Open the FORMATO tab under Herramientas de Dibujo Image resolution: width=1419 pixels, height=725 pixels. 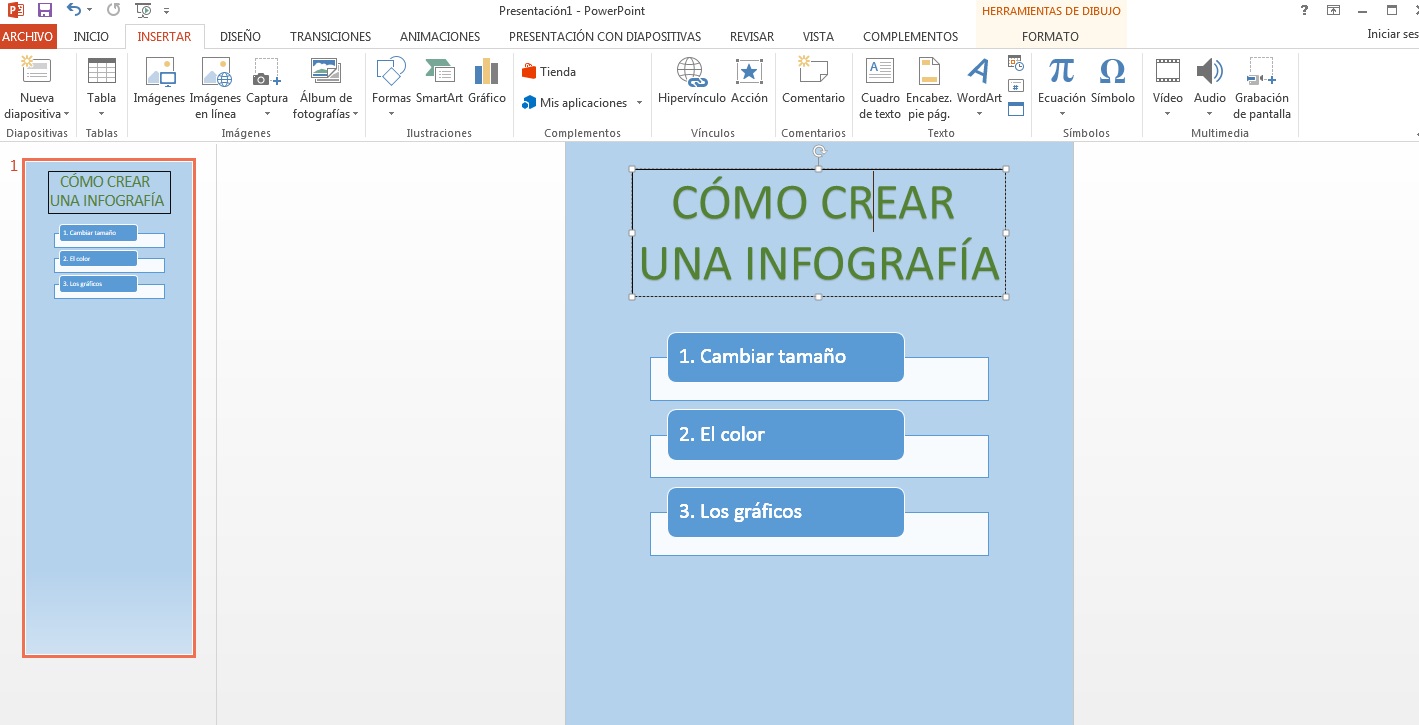click(x=1050, y=36)
